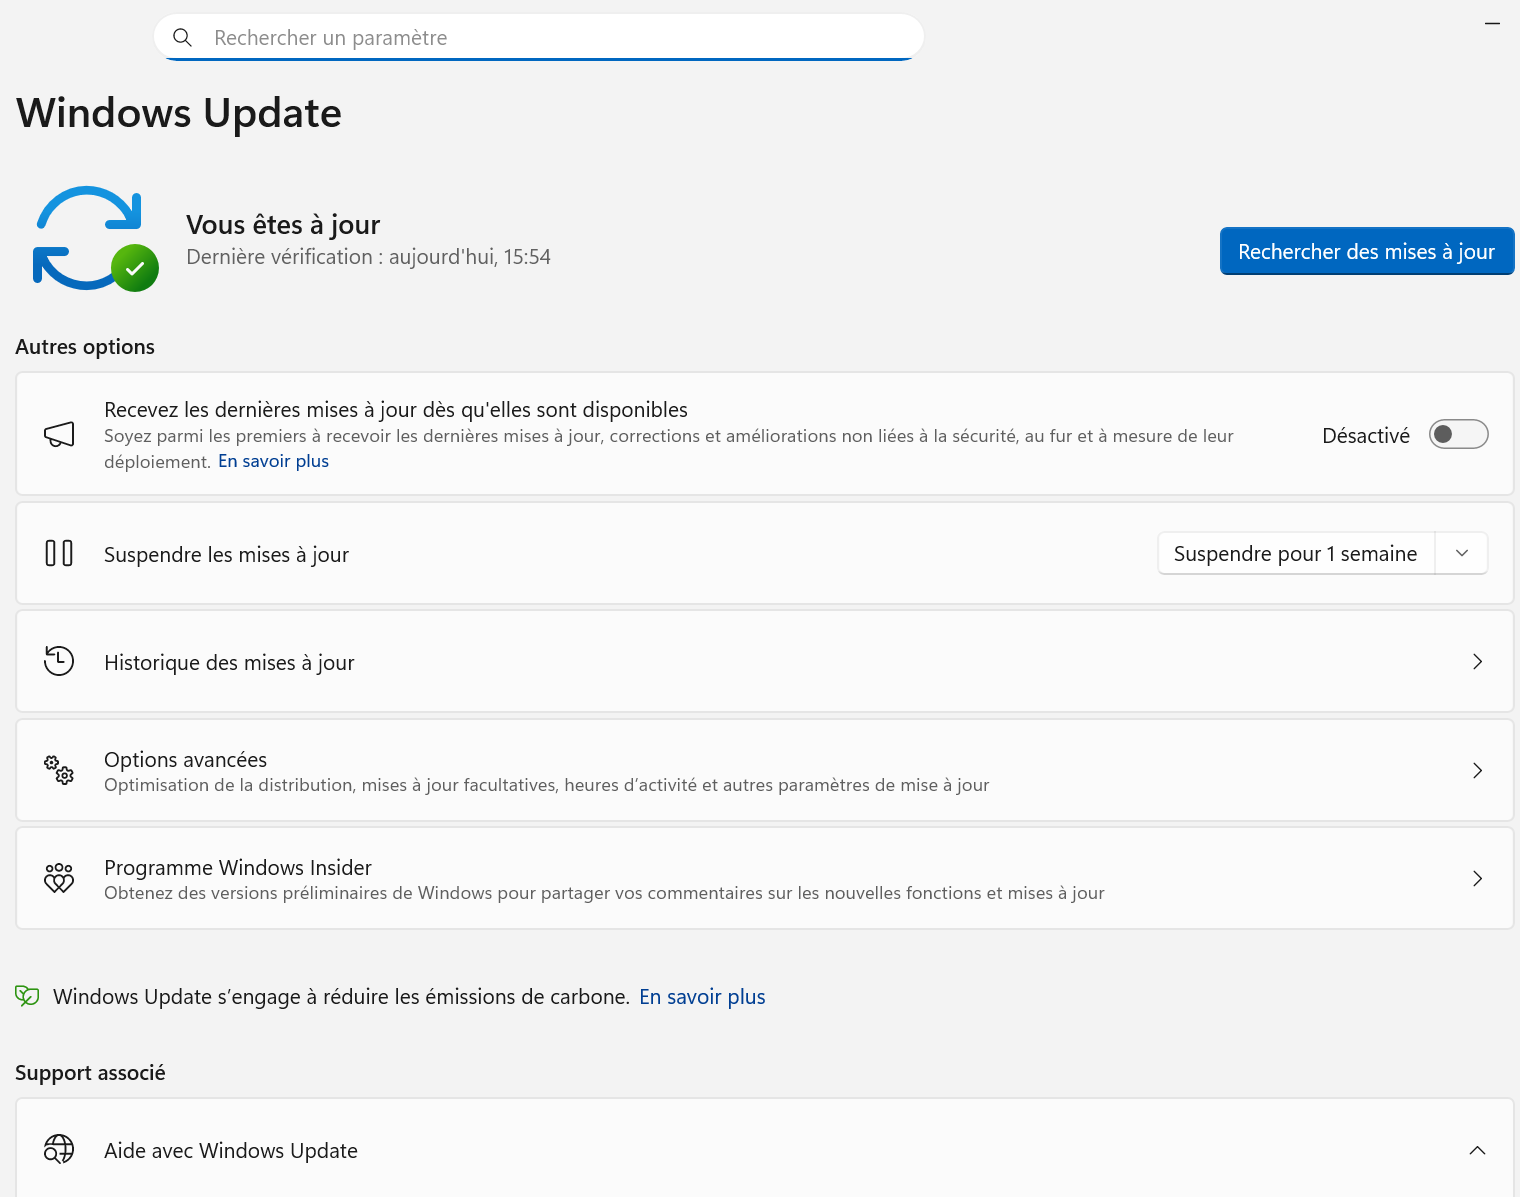Select the Programme Windows Insider title text
The height and width of the screenshot is (1197, 1520).
[x=238, y=867]
